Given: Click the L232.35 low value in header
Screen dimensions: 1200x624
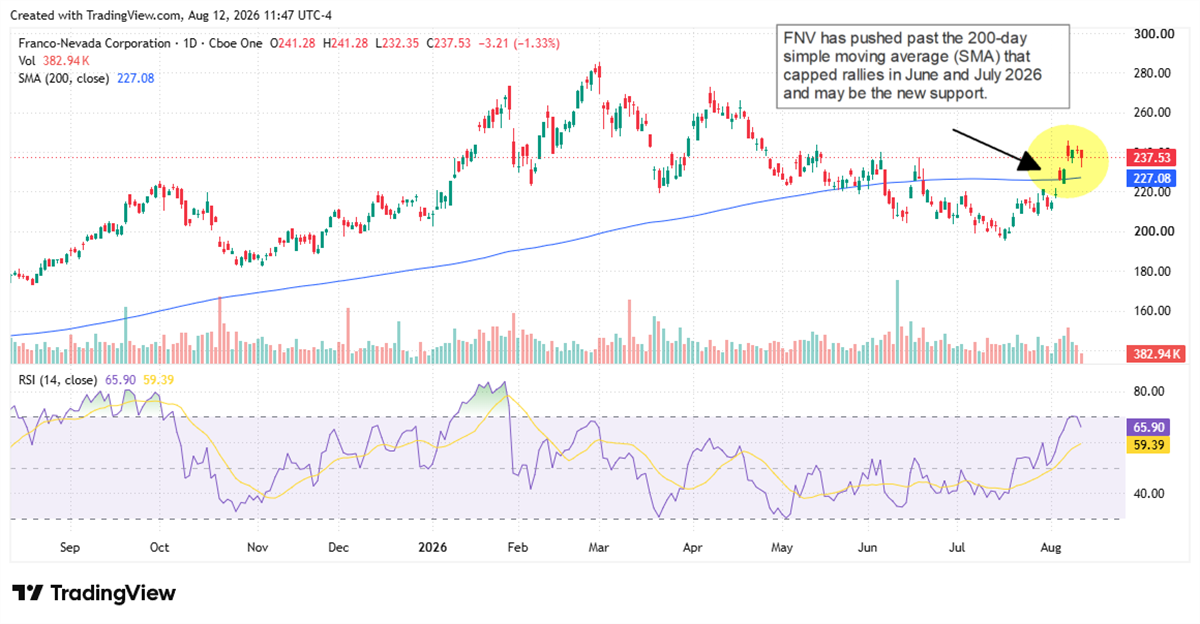Looking at the screenshot, I should (x=395, y=42).
